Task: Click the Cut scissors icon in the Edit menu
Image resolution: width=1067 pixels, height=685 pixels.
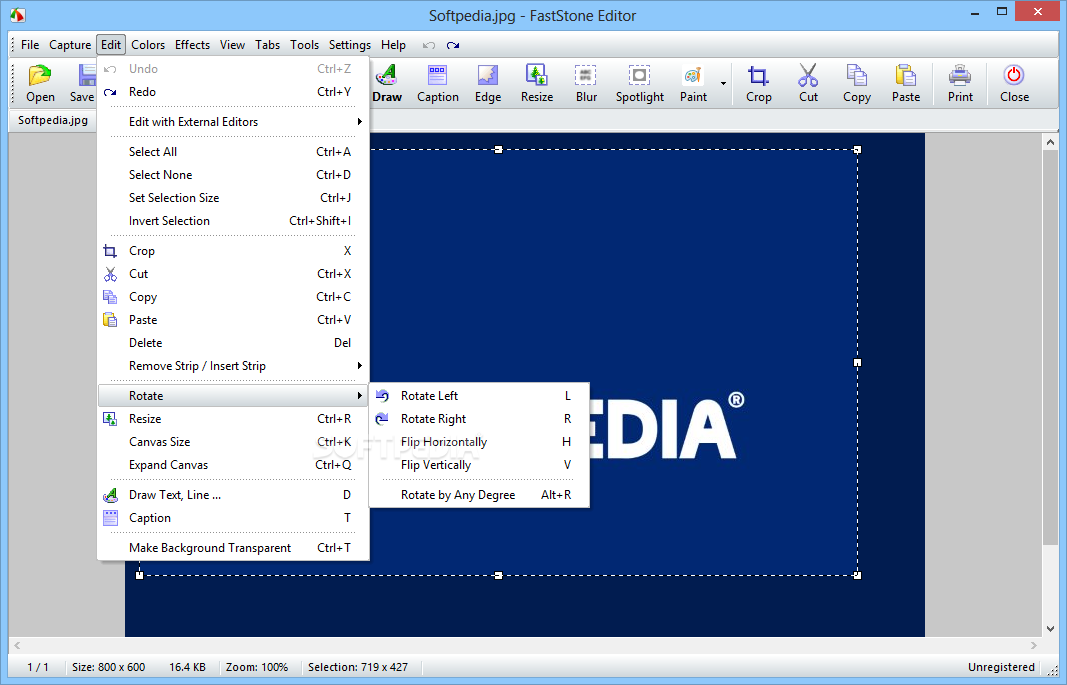Action: coord(110,274)
